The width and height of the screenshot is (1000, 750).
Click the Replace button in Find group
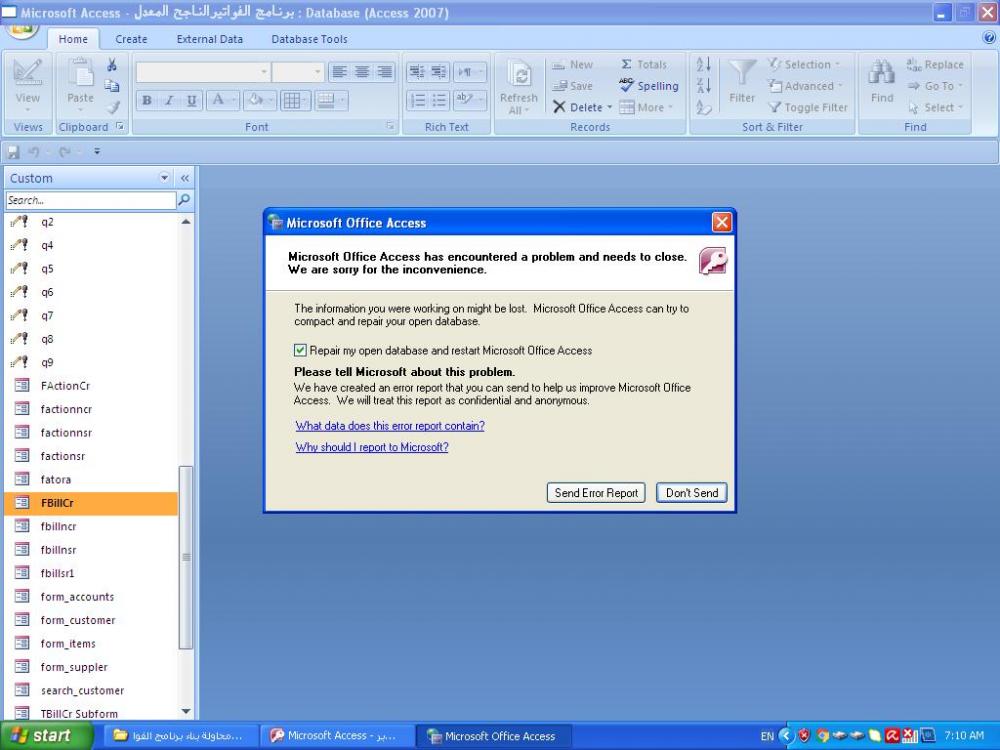(x=935, y=64)
